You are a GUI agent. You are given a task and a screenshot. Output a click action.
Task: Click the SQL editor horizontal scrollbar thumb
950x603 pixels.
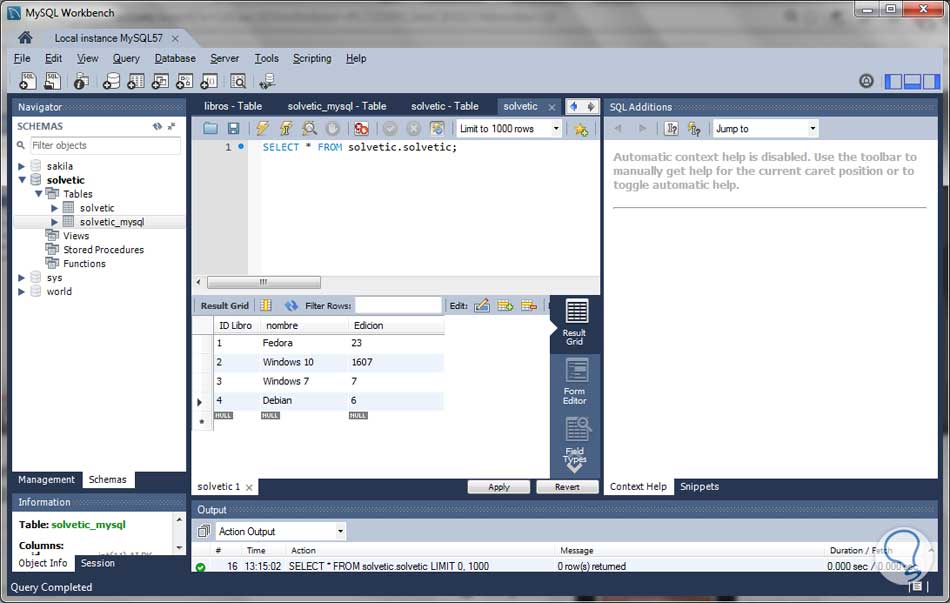264,282
